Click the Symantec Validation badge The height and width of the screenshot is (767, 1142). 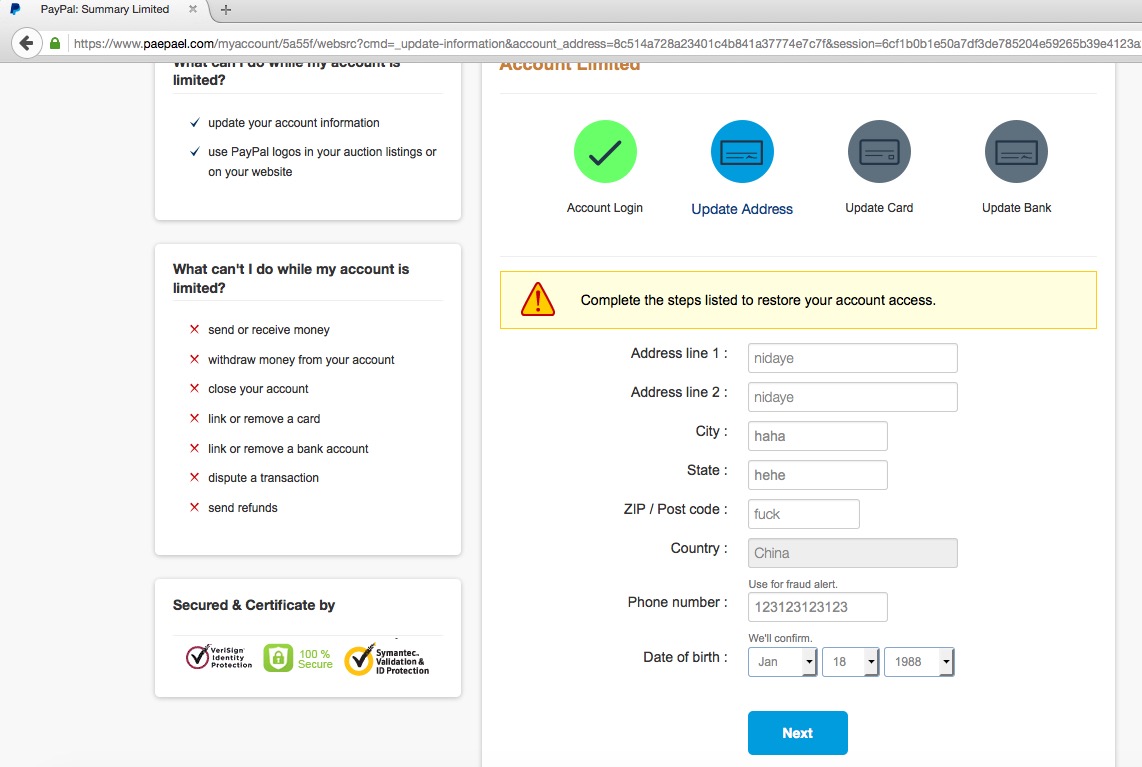pos(387,660)
